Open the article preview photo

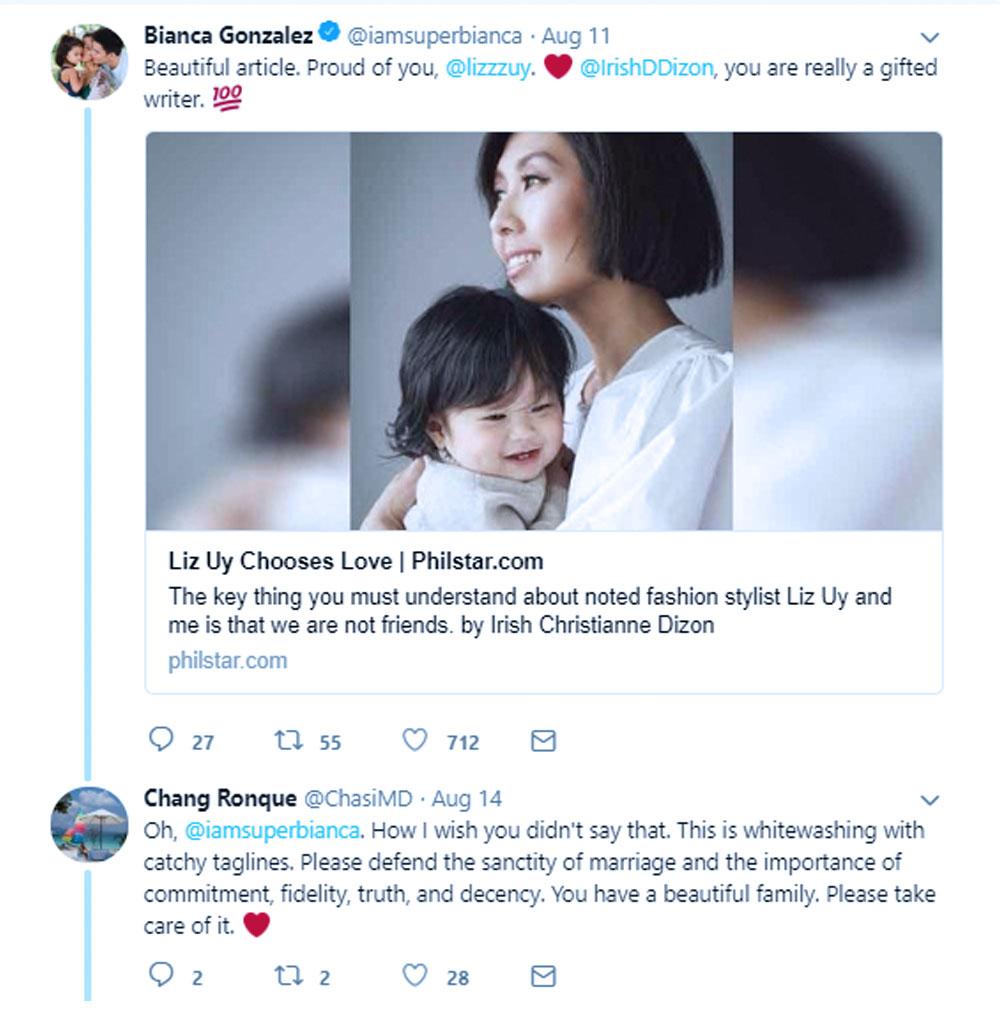point(544,330)
